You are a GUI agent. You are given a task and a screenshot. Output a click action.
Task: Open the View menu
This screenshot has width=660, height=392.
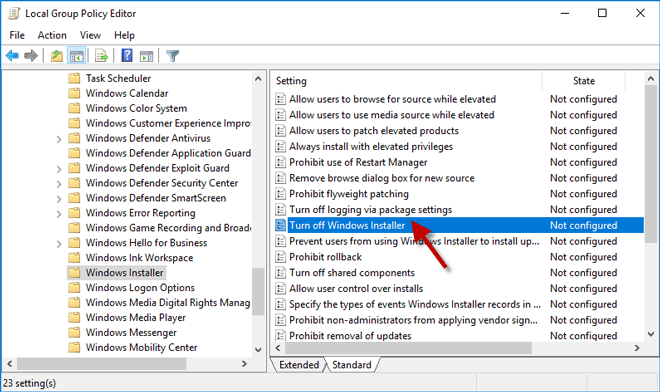click(90, 35)
